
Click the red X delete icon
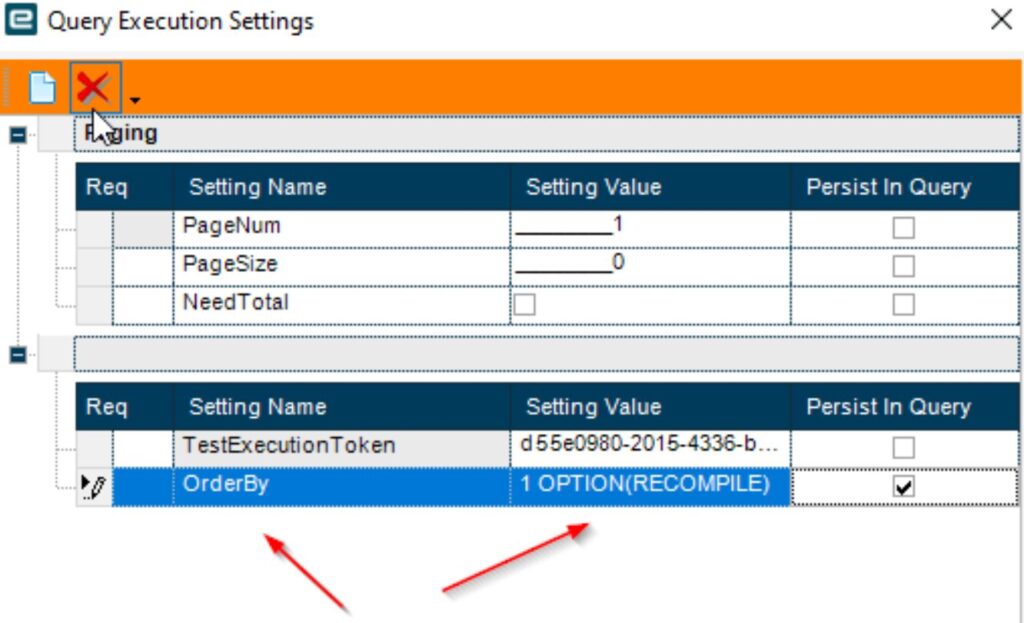(x=93, y=88)
